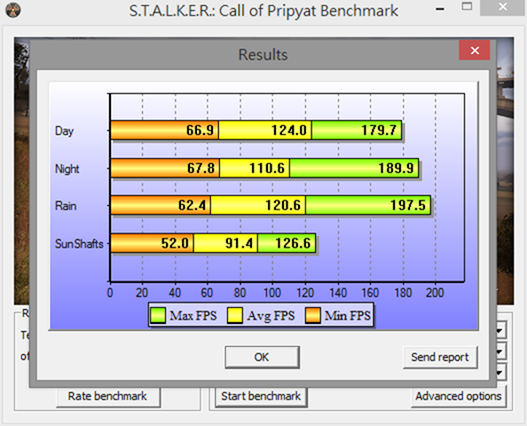Open Advanced options in the benchmark window

click(458, 396)
